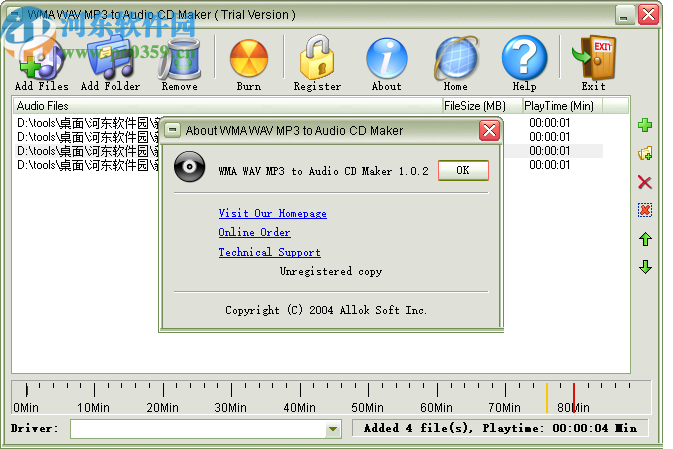Open the Home globe icon

coord(456,58)
